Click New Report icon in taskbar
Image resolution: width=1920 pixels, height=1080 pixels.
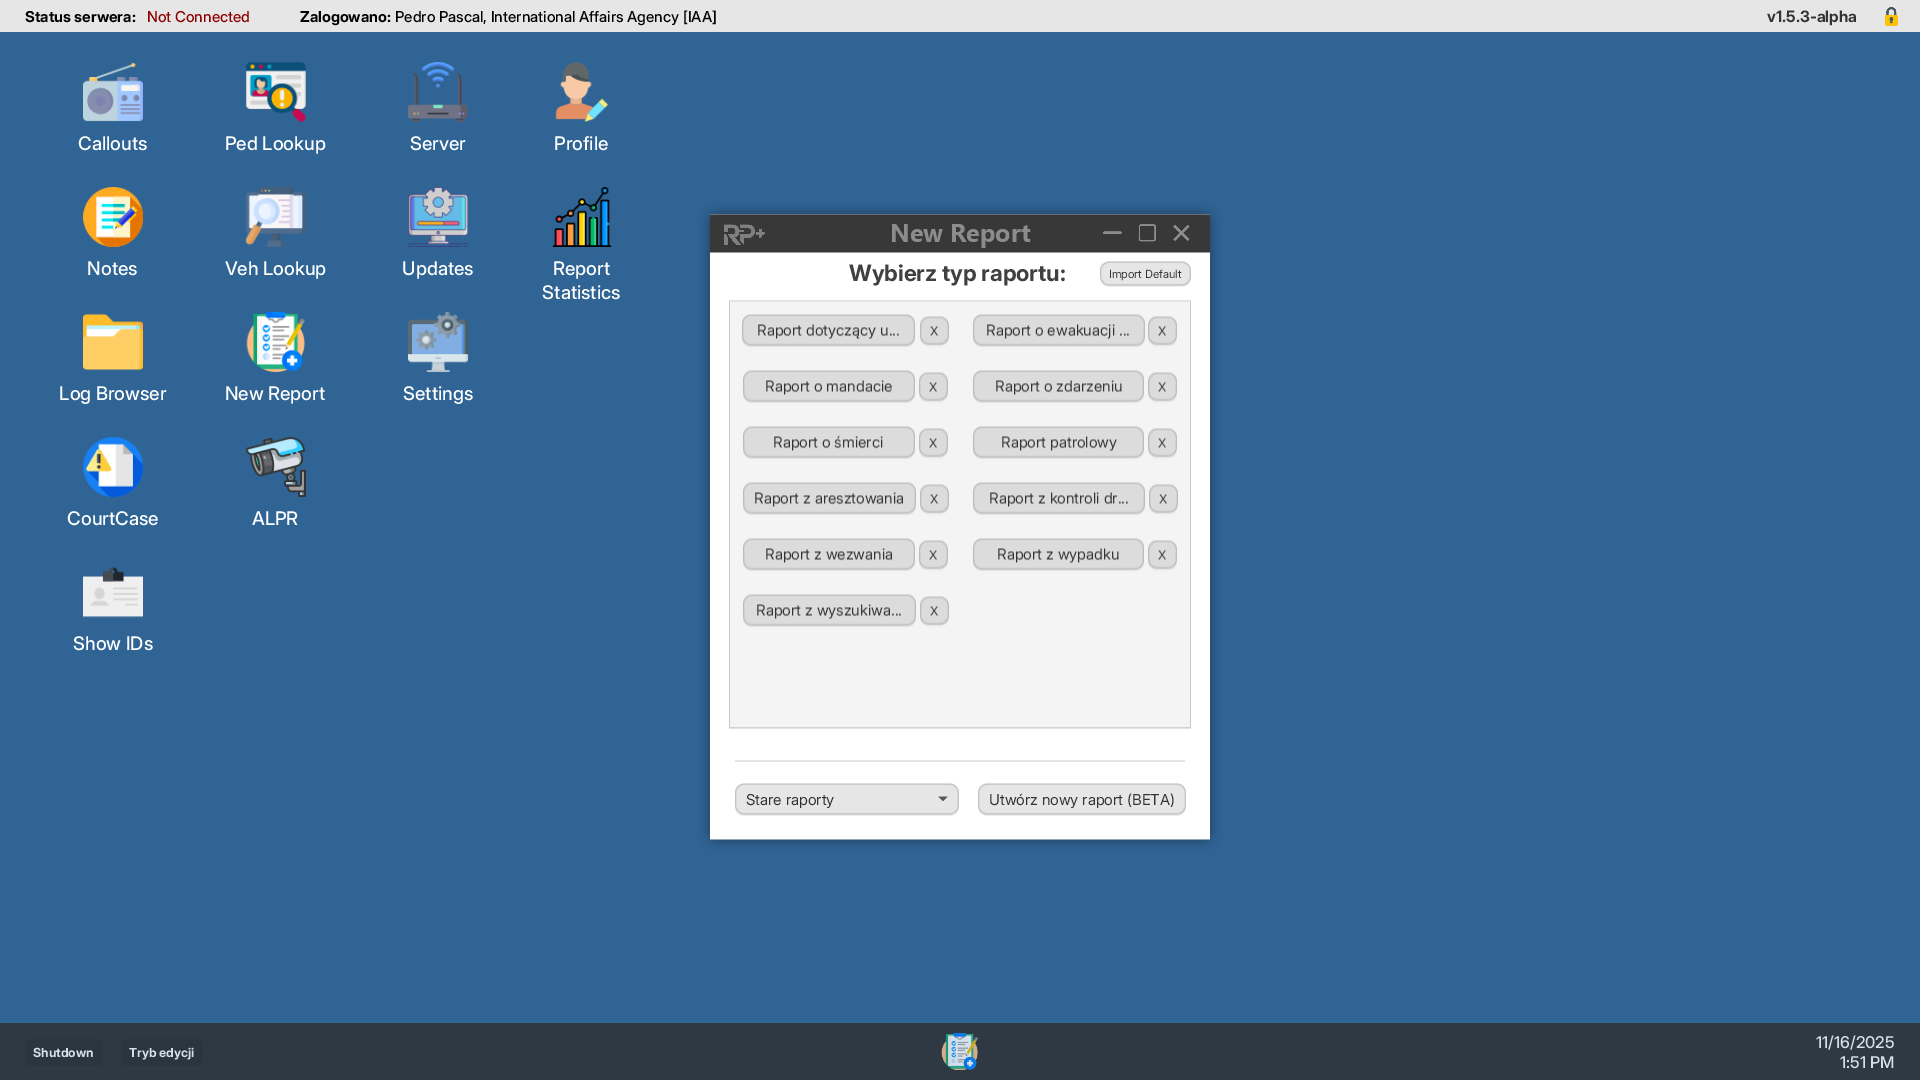(959, 1052)
